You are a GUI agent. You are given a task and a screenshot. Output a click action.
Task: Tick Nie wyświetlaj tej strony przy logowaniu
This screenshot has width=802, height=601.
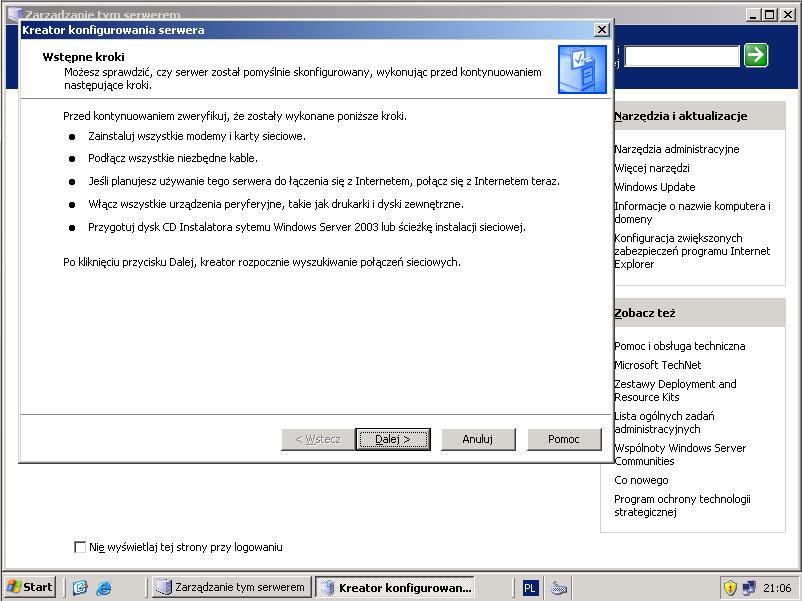click(80, 547)
